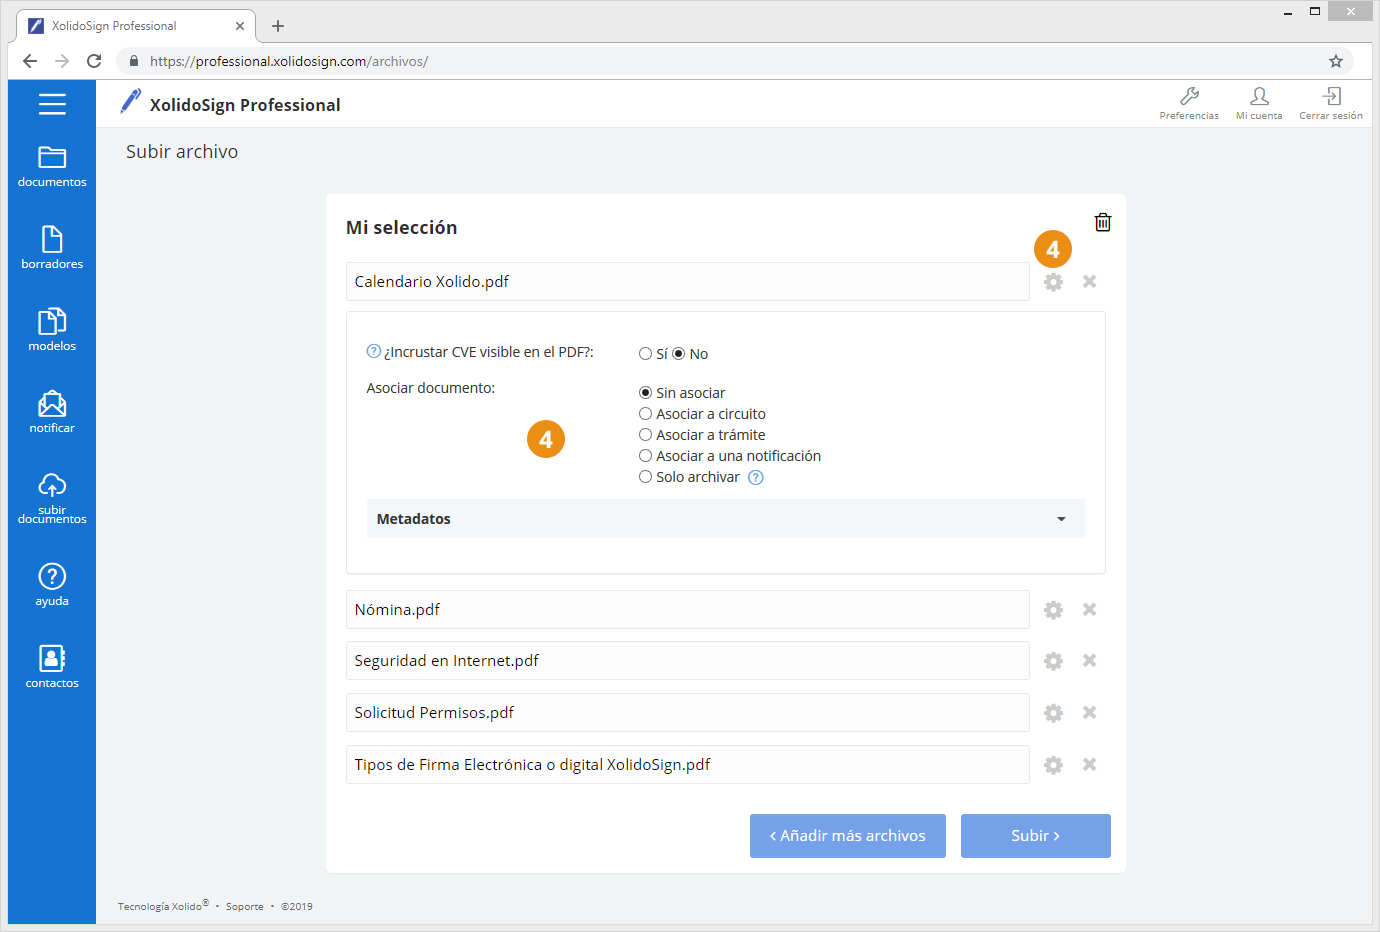Choose Asociar a trámite option
The image size is (1380, 932).
point(645,435)
